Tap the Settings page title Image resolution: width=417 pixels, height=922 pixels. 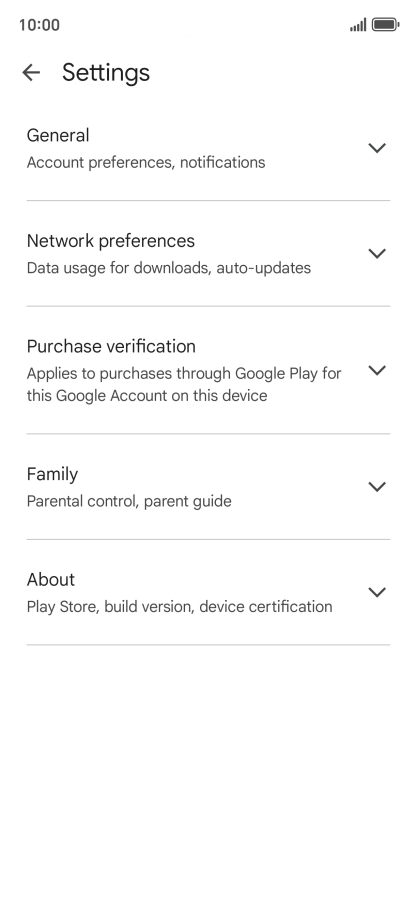coord(106,72)
